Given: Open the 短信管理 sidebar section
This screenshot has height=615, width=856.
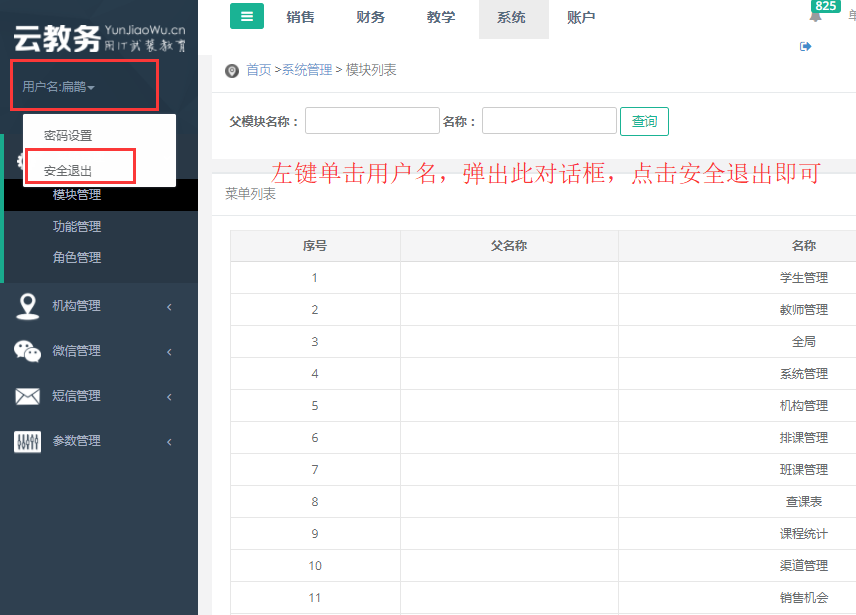Looking at the screenshot, I should (x=76, y=396).
